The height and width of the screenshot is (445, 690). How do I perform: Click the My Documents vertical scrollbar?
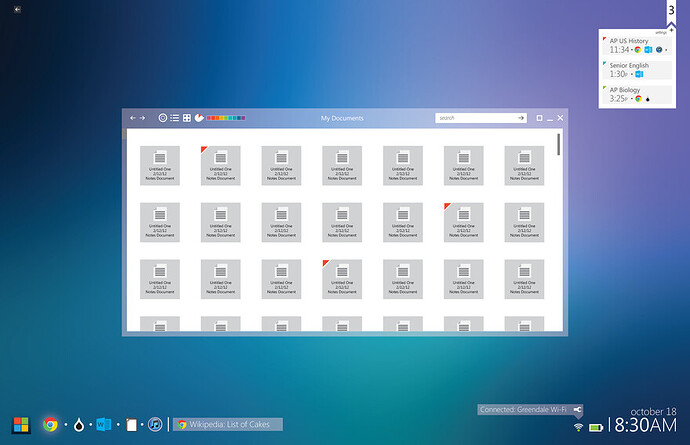pyautogui.click(x=558, y=144)
